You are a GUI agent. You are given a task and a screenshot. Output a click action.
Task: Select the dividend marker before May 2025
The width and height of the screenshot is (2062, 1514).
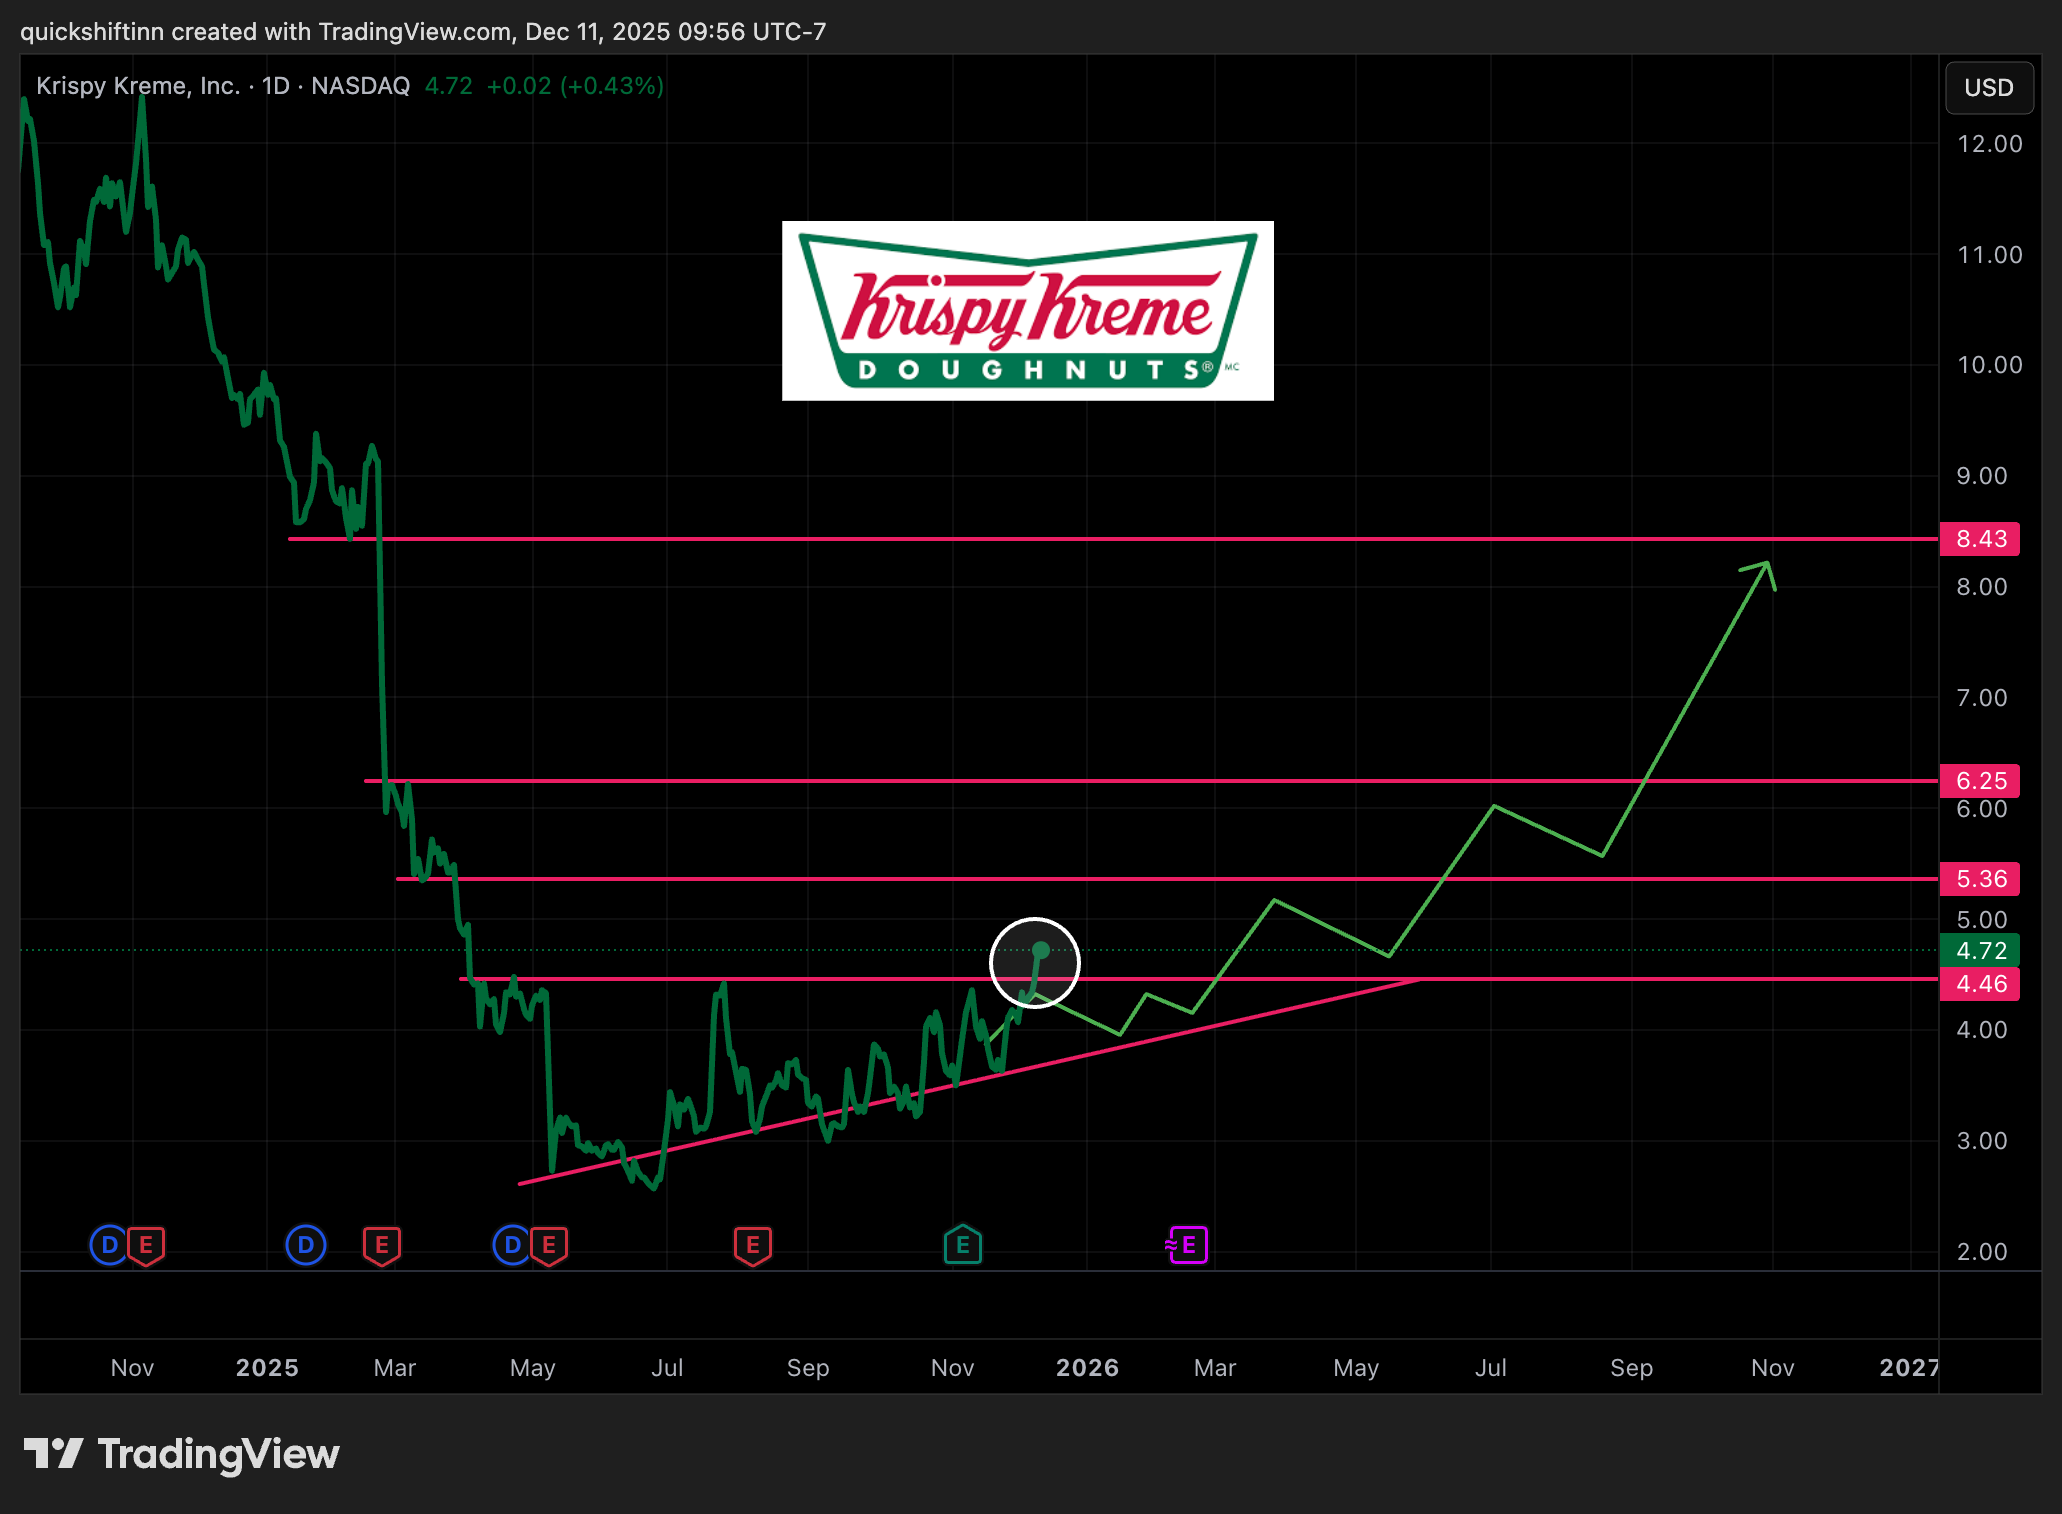point(512,1245)
